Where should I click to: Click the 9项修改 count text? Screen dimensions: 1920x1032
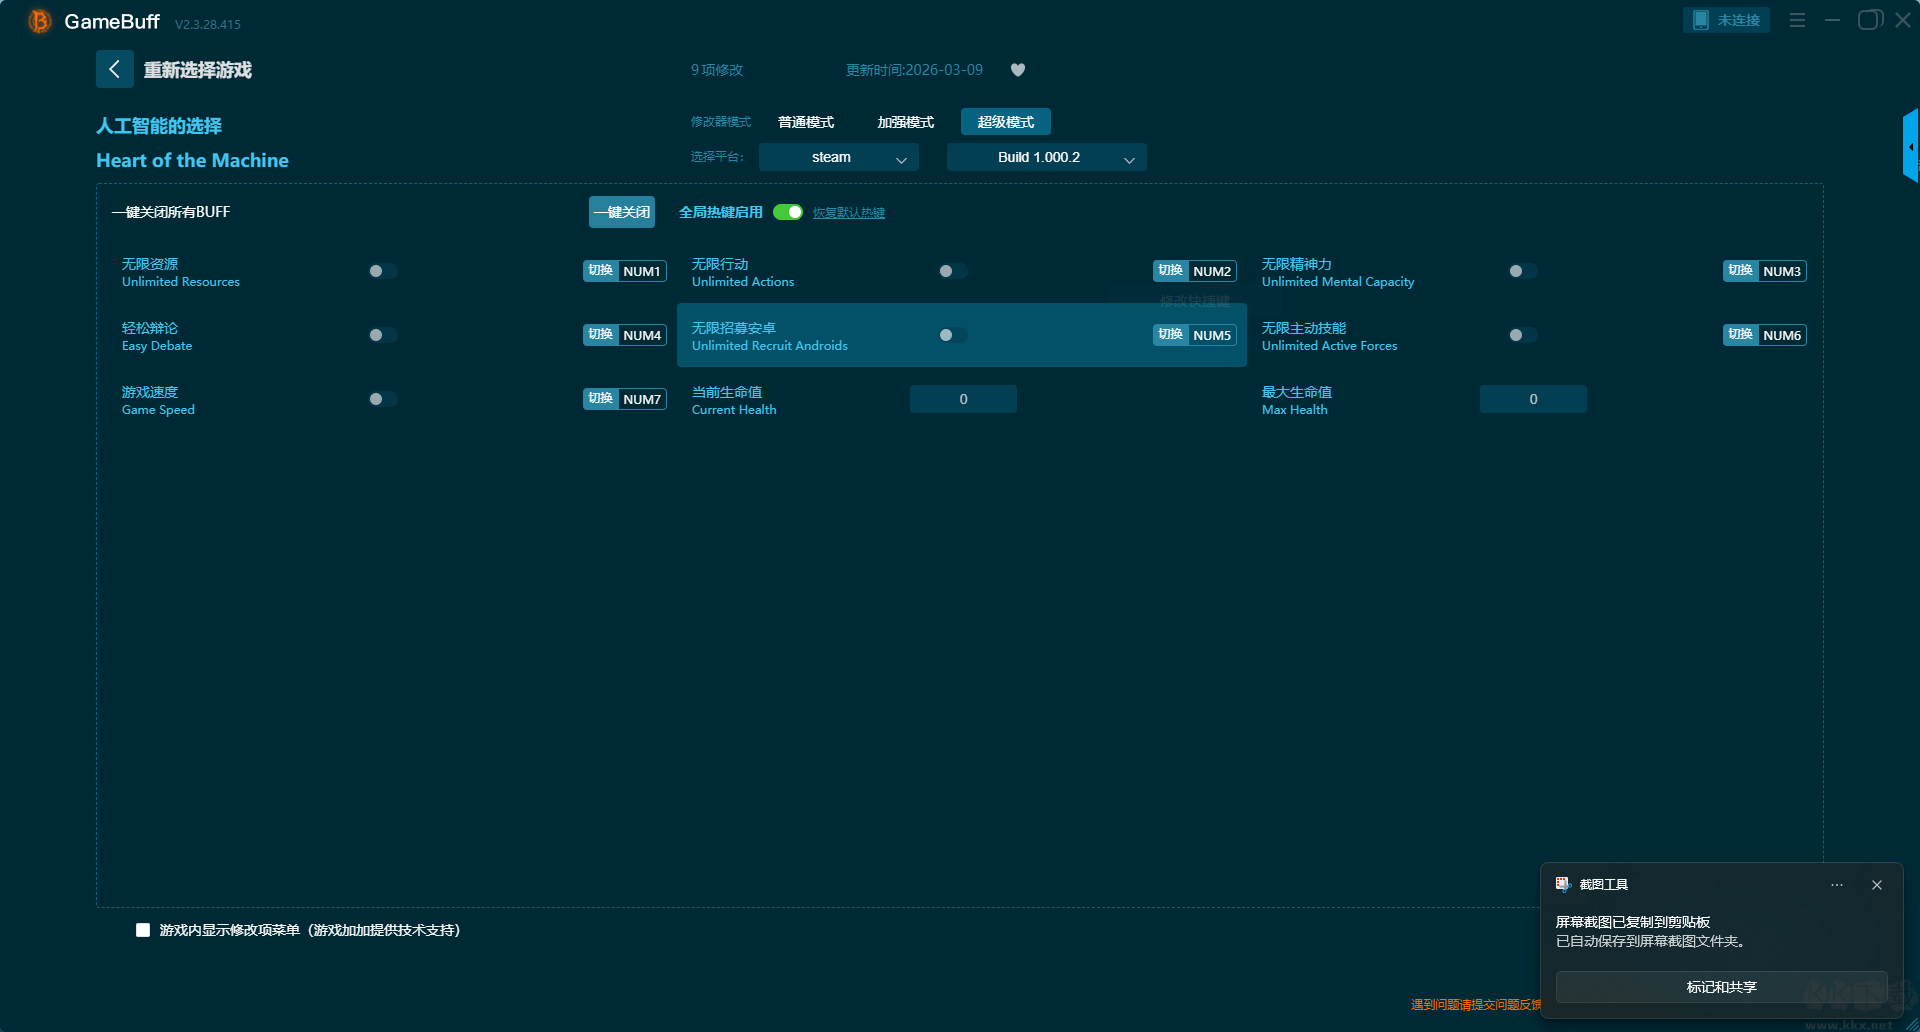click(717, 70)
